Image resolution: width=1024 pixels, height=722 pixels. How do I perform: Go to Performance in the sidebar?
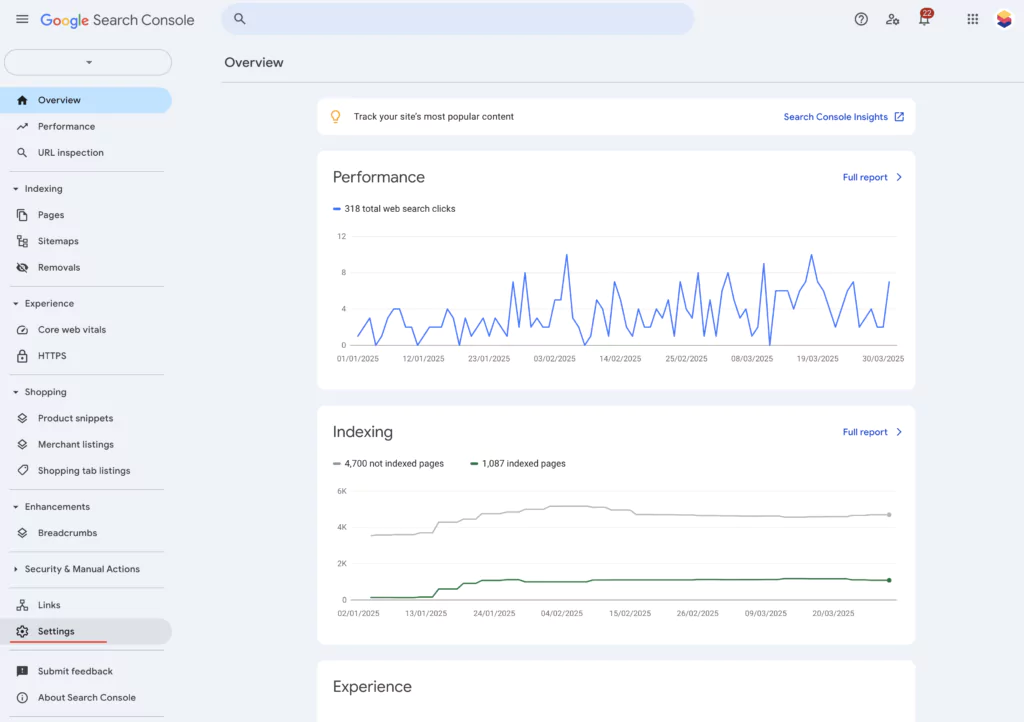66,127
